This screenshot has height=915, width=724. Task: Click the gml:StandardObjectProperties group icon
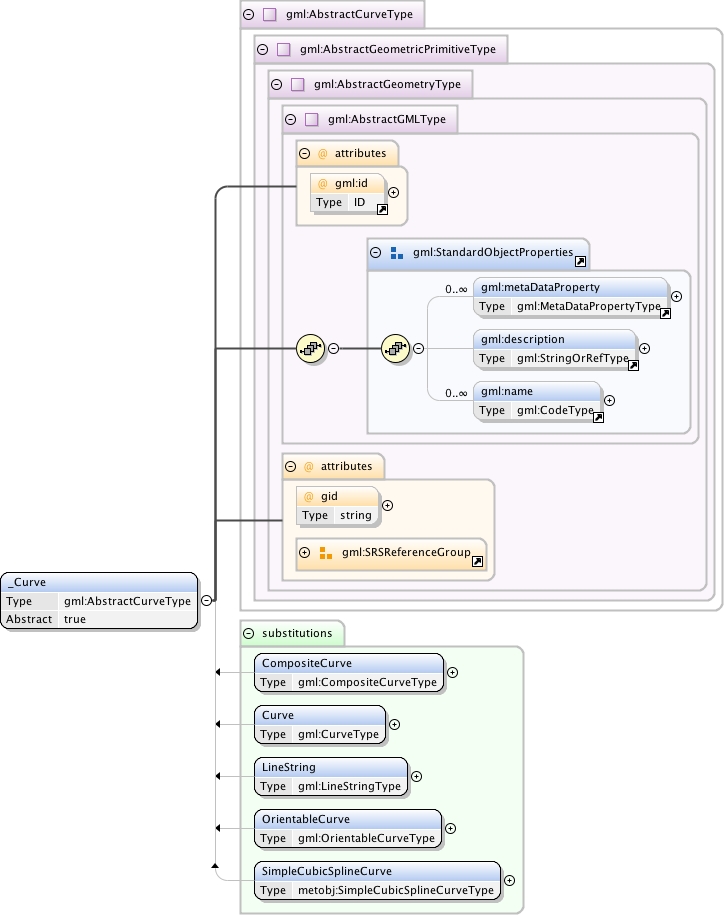(x=397, y=253)
